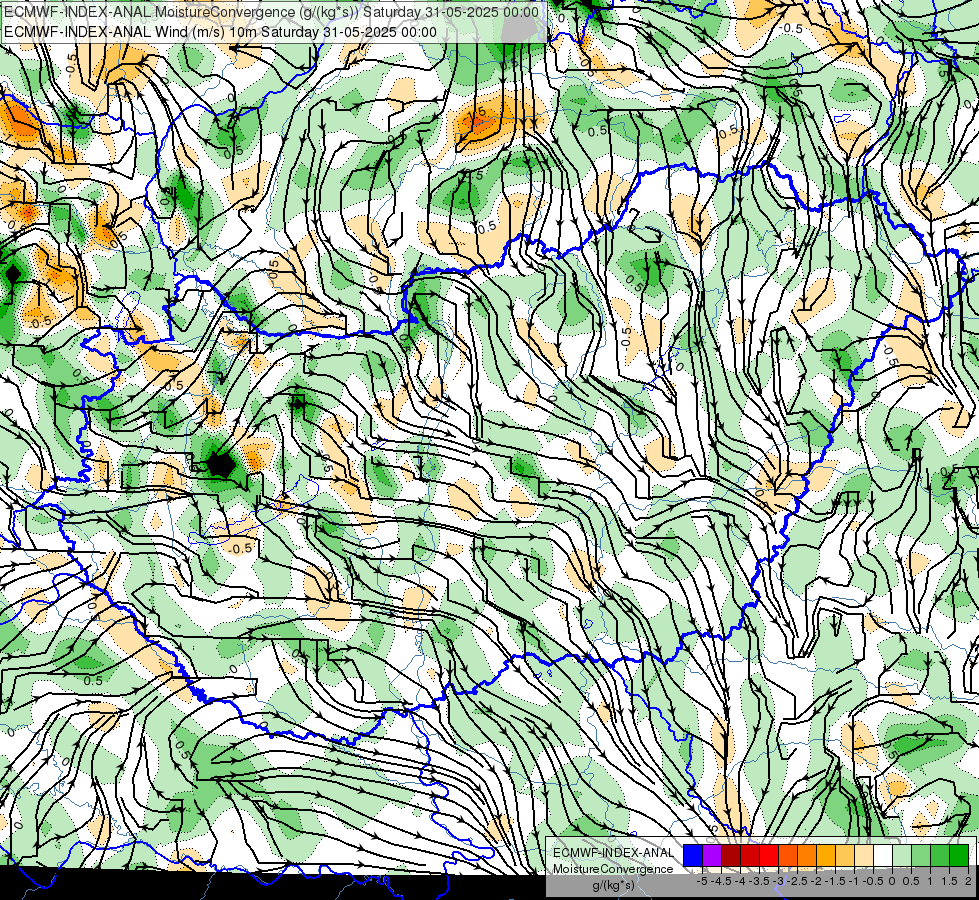Select the legend swatch from -4 to -3.5

coord(750,855)
